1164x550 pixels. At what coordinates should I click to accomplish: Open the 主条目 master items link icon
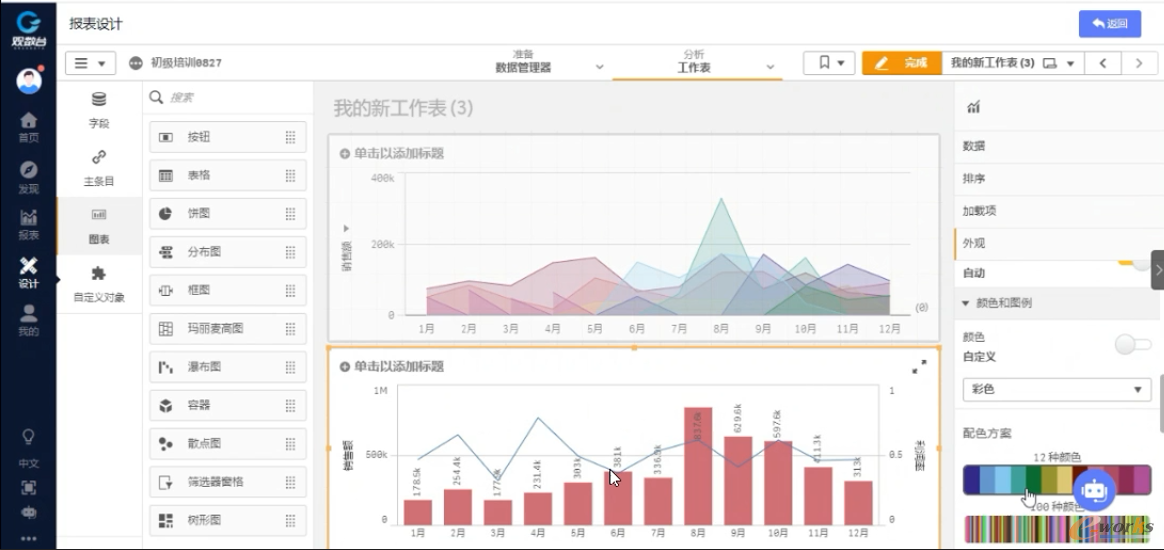(98, 166)
